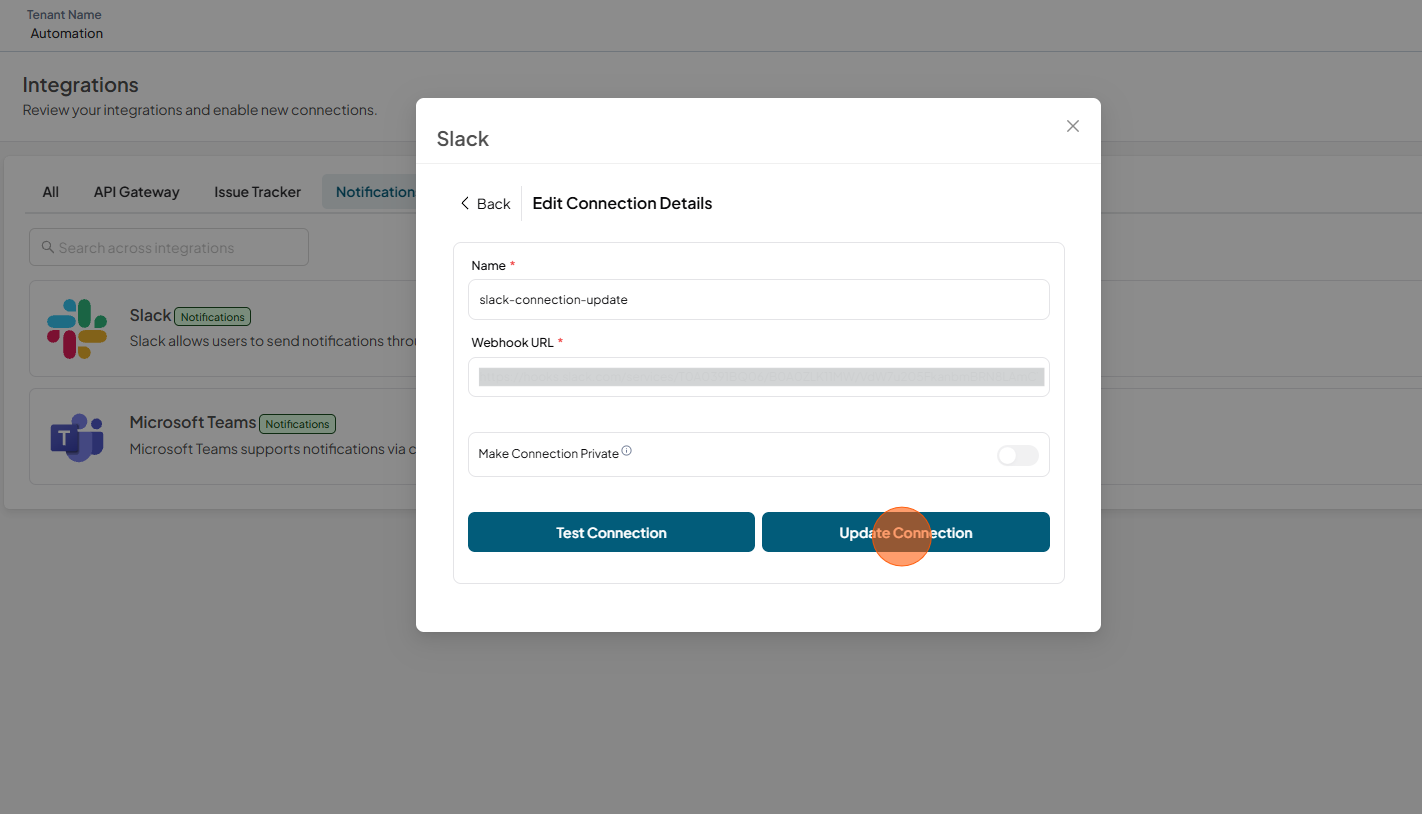Click the Microsoft Teams logo icon
Viewport: 1422px width, 814px height.
click(x=77, y=437)
